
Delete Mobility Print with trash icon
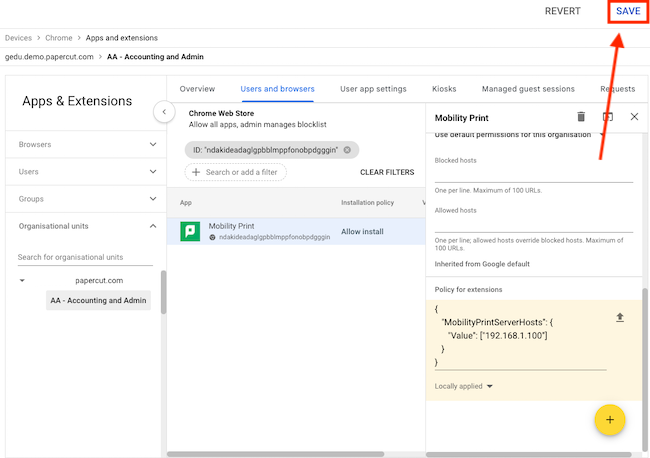tap(581, 117)
